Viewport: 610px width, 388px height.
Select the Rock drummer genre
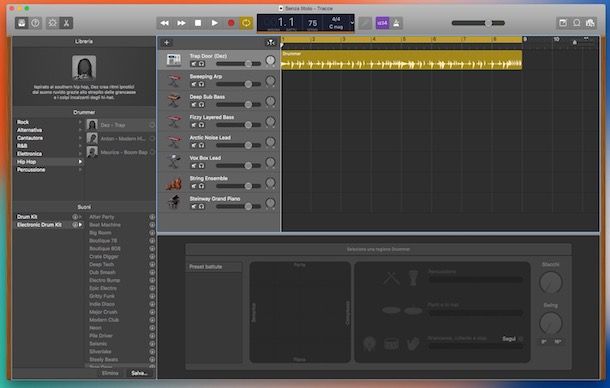pos(23,122)
